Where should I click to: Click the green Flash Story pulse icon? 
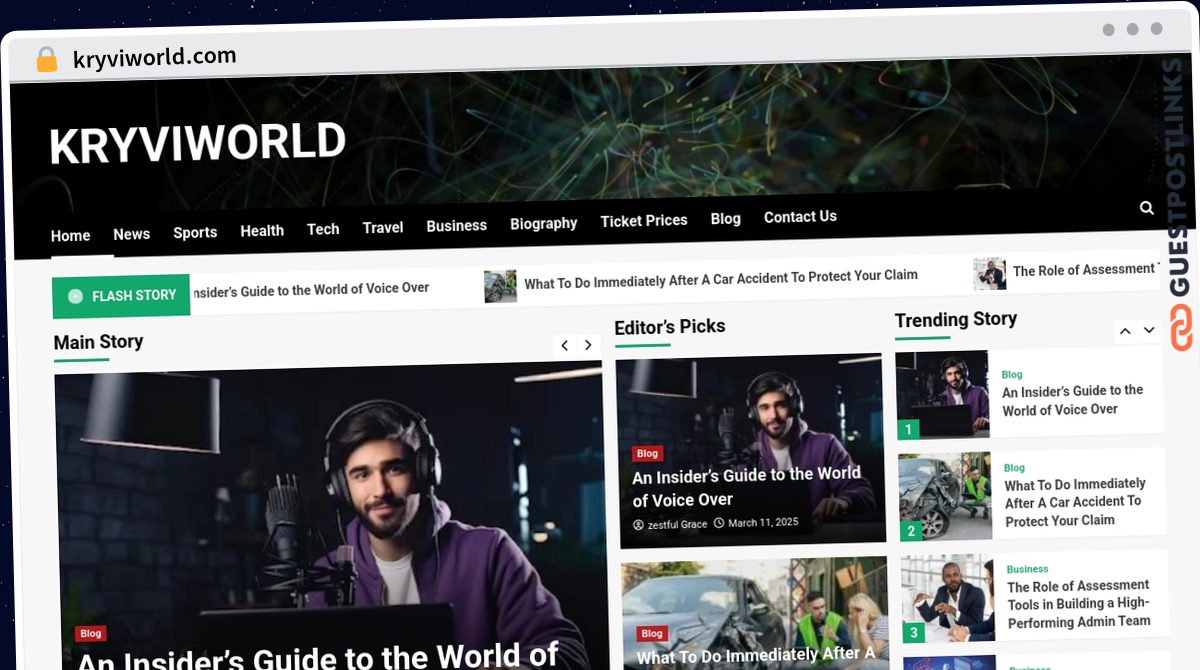point(75,296)
